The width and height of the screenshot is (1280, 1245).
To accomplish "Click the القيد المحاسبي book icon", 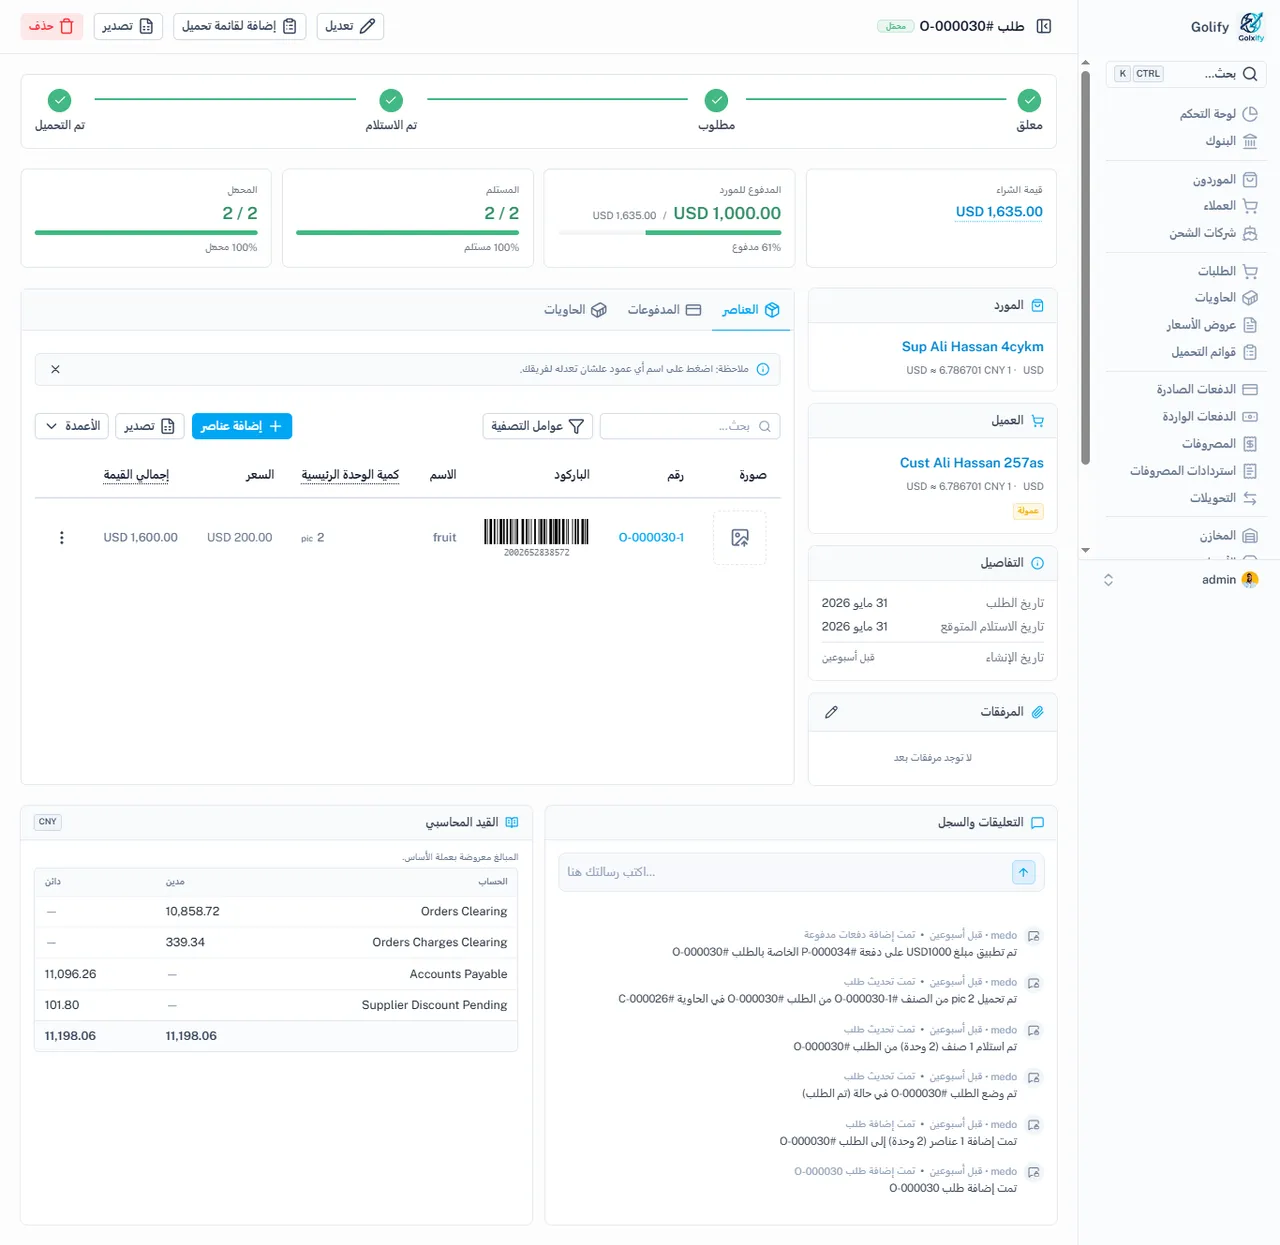I will pyautogui.click(x=512, y=822).
